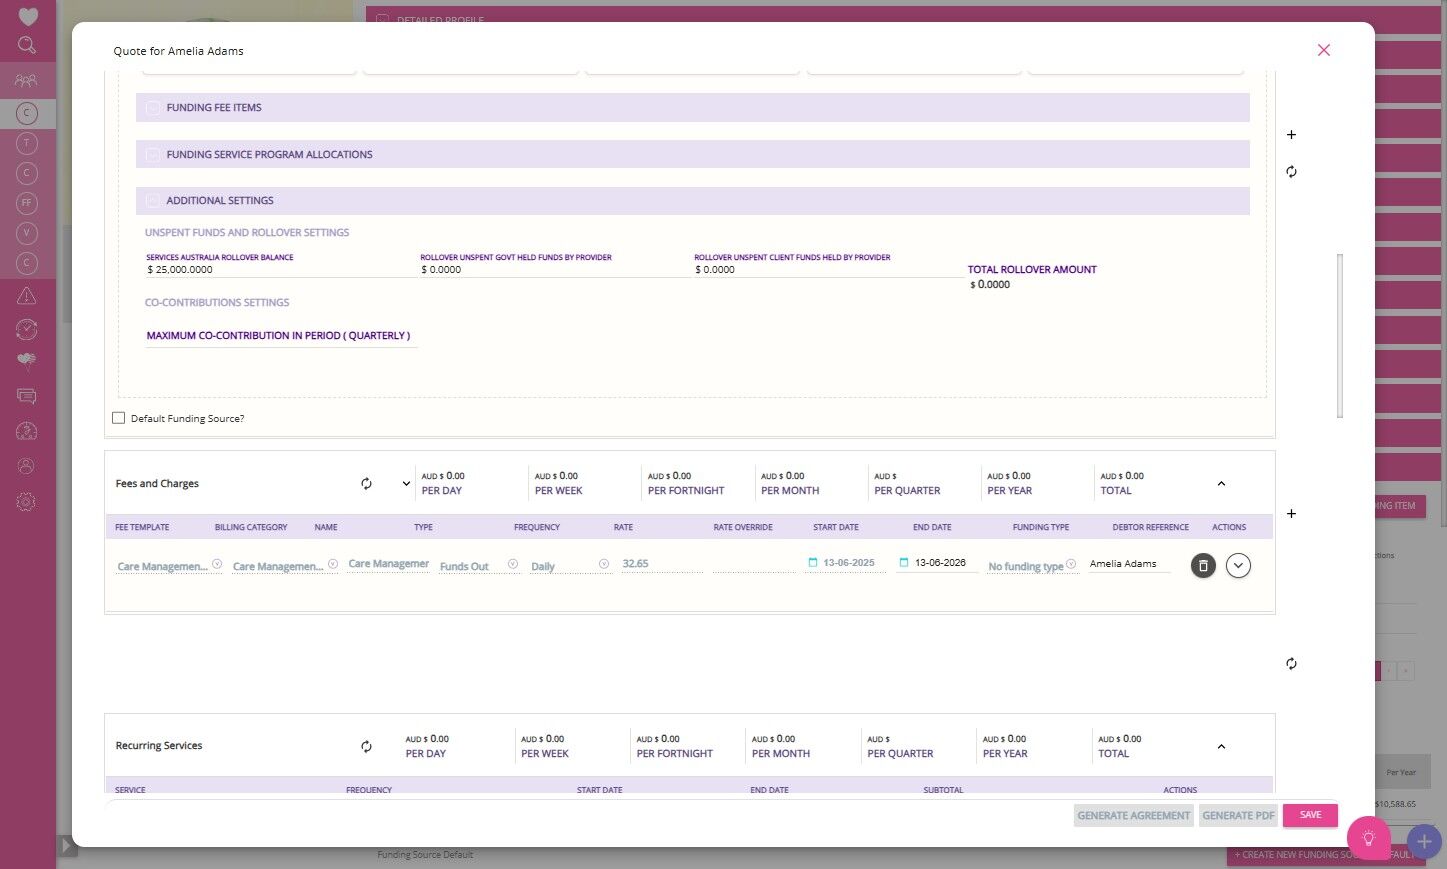Close the Quote for Amelia Adams dialog

tap(1324, 50)
